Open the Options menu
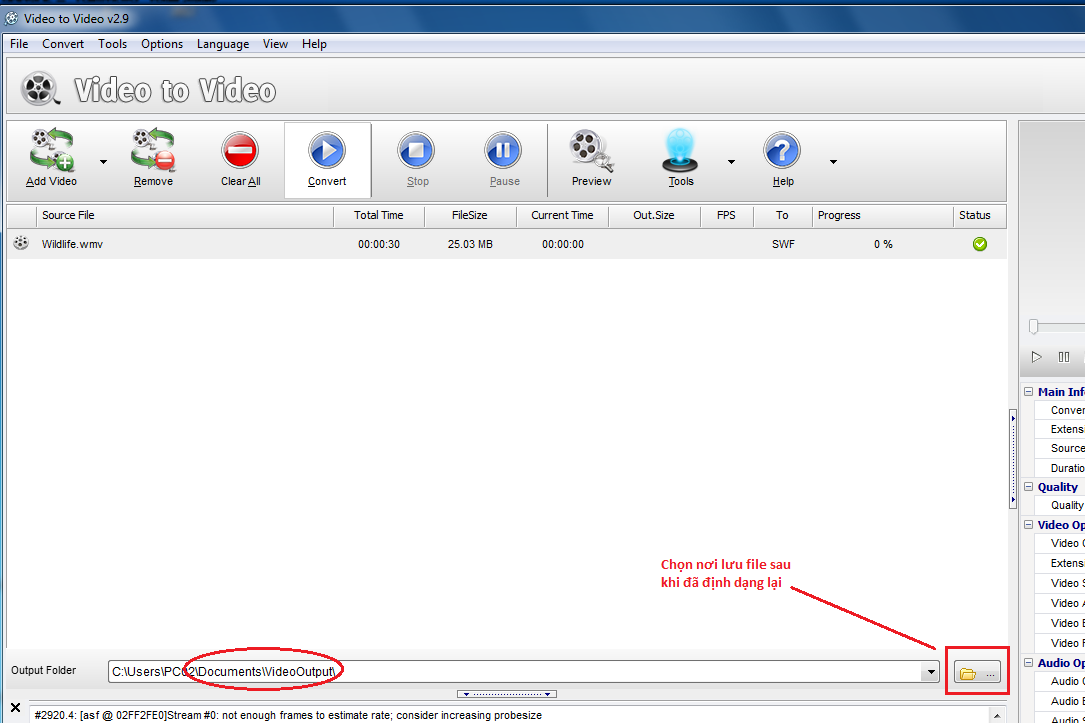This screenshot has width=1085, height=723. [162, 44]
